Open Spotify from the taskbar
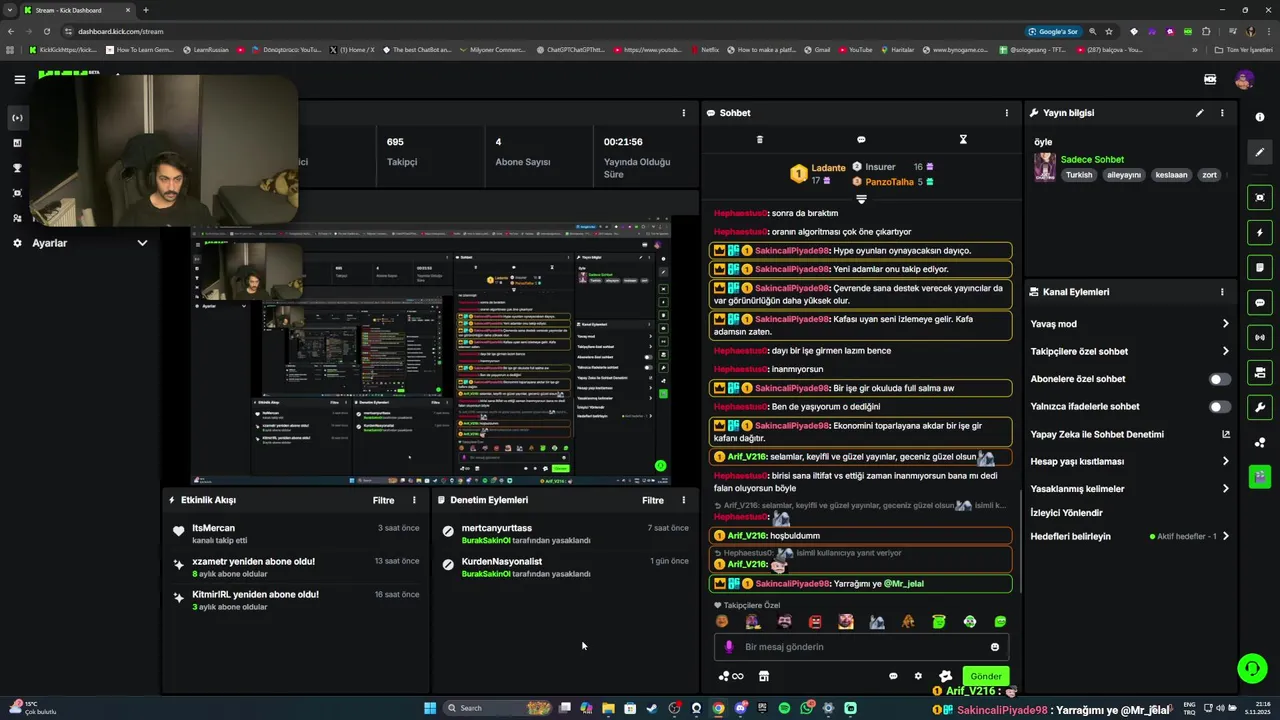1280x720 pixels. [784, 708]
